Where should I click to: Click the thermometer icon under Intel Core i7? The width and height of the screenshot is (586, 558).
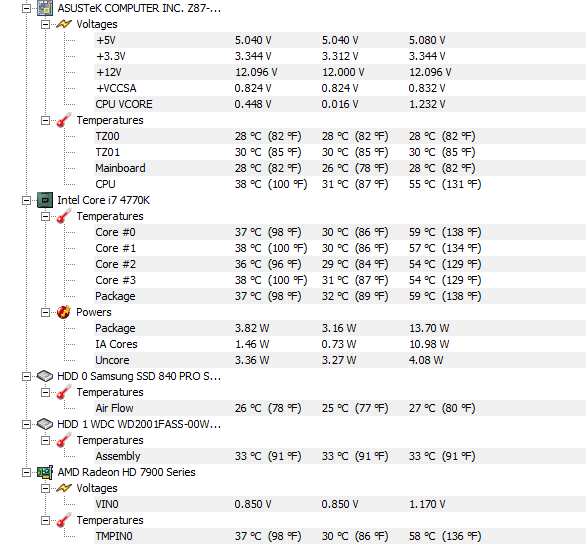[x=64, y=216]
